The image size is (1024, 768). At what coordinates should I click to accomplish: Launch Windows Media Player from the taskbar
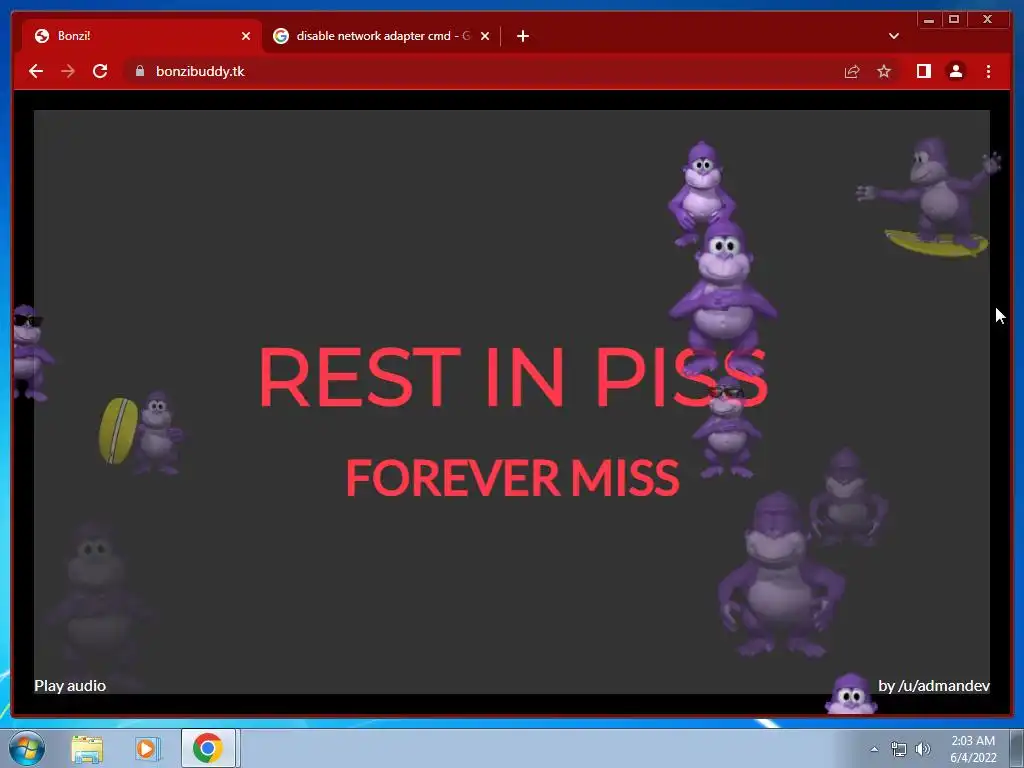point(148,748)
